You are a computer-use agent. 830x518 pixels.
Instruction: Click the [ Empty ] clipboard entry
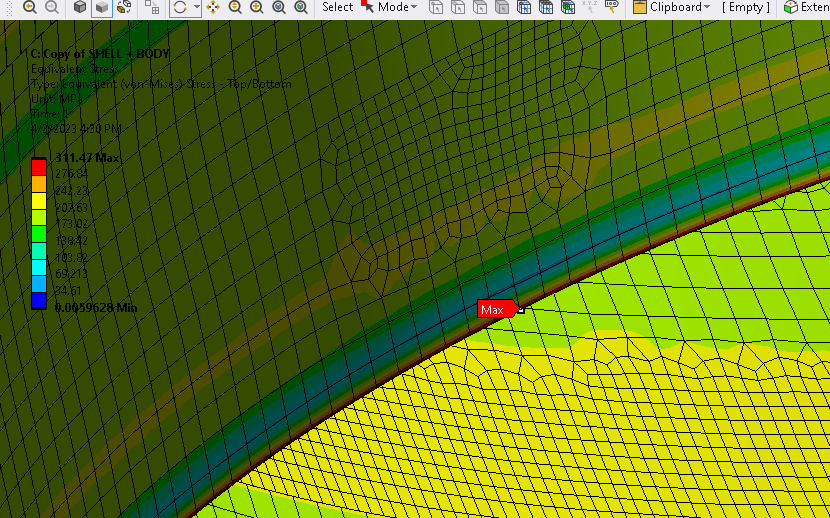pyautogui.click(x=746, y=7)
